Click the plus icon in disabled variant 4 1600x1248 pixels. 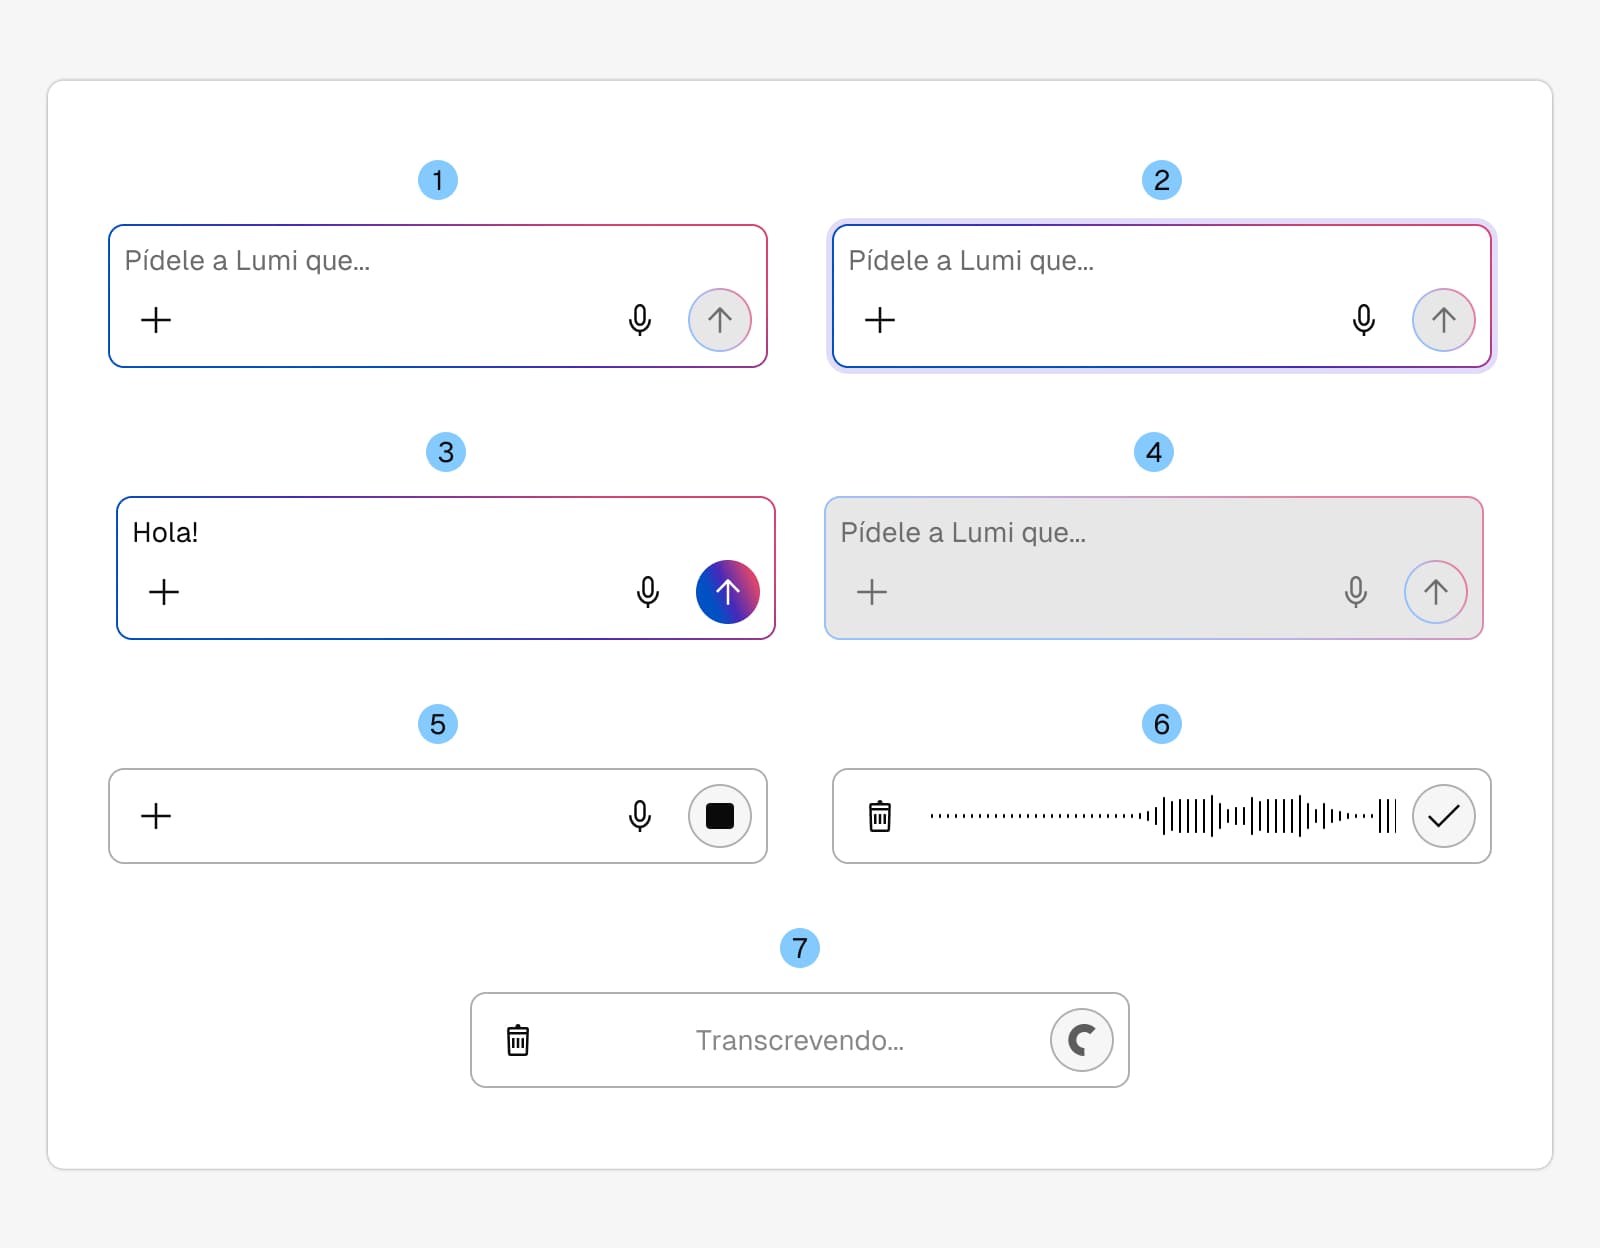[x=870, y=592]
